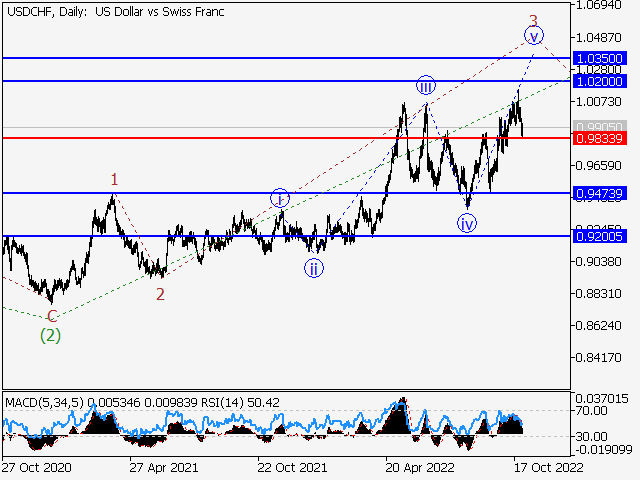Click the -0.019099 indicator scale value
Viewport: 640px width, 480px height.
[x=604, y=450]
